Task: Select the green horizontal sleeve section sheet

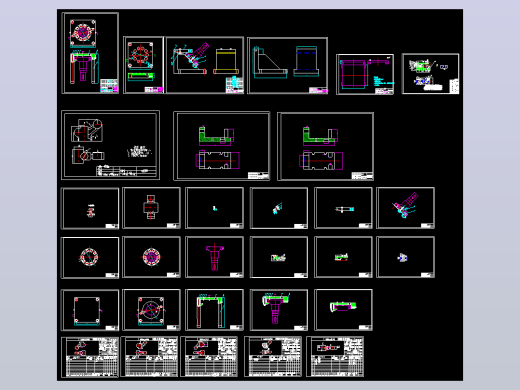Action: click(x=343, y=310)
